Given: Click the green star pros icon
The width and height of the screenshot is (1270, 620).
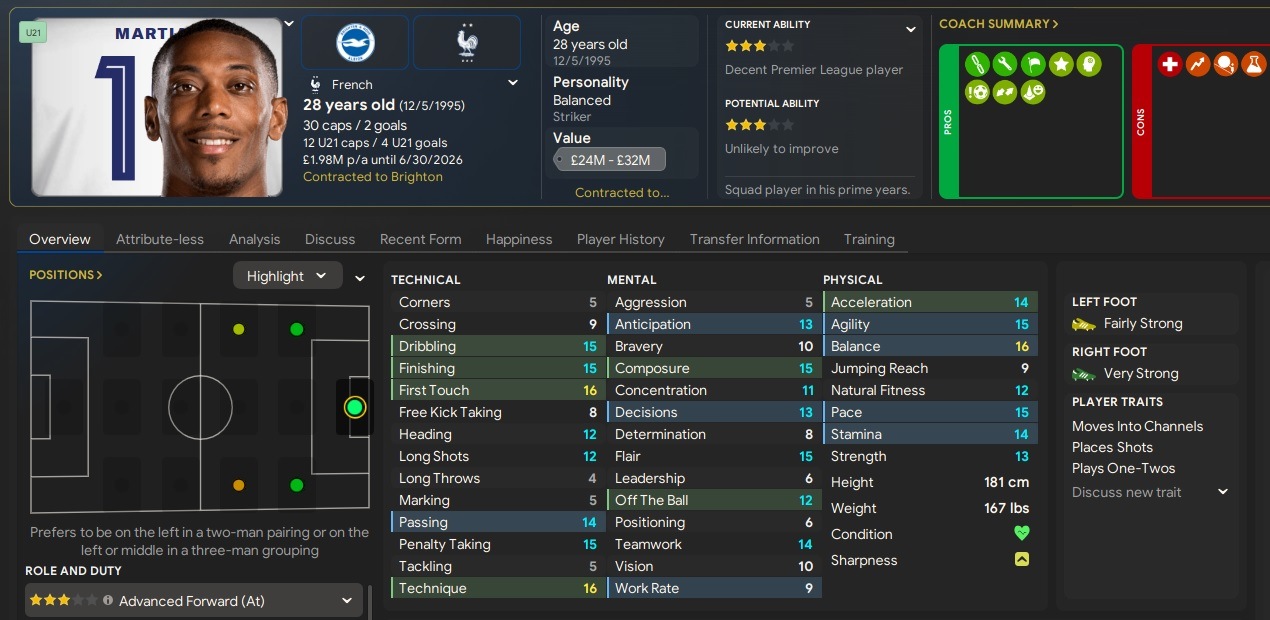Looking at the screenshot, I should (1061, 65).
